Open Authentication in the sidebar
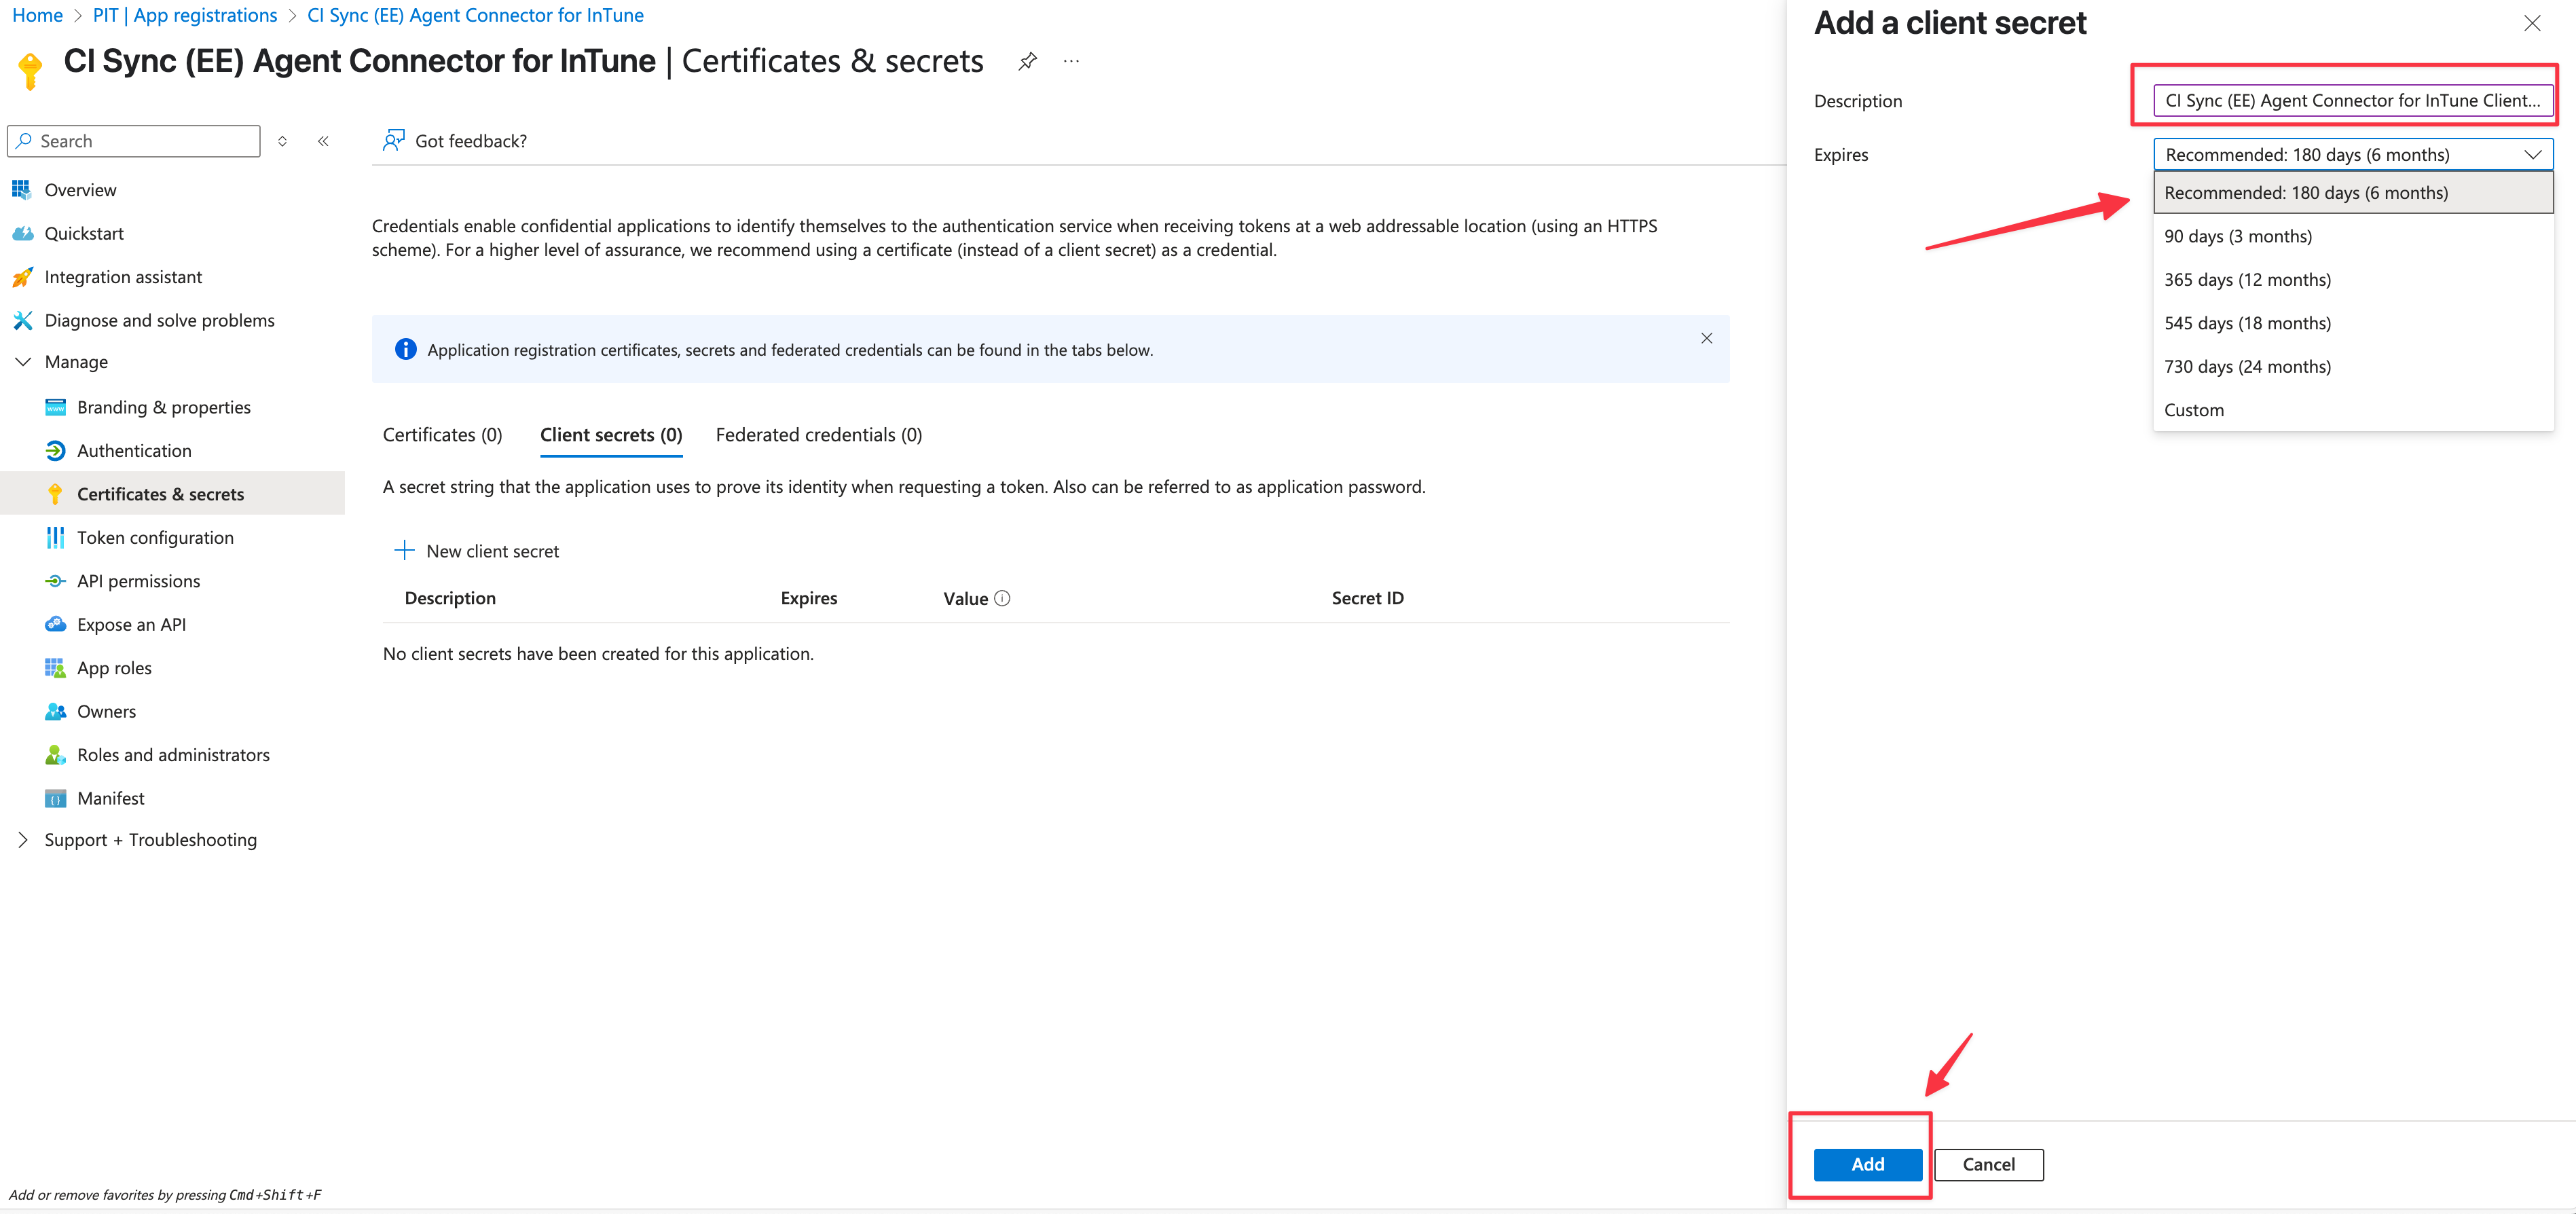Image resolution: width=2576 pixels, height=1214 pixels. point(134,451)
